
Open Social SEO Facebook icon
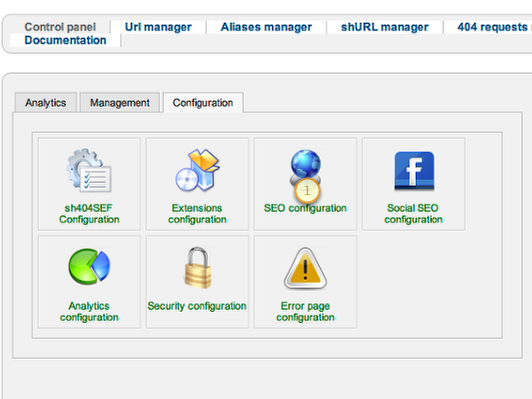point(414,171)
